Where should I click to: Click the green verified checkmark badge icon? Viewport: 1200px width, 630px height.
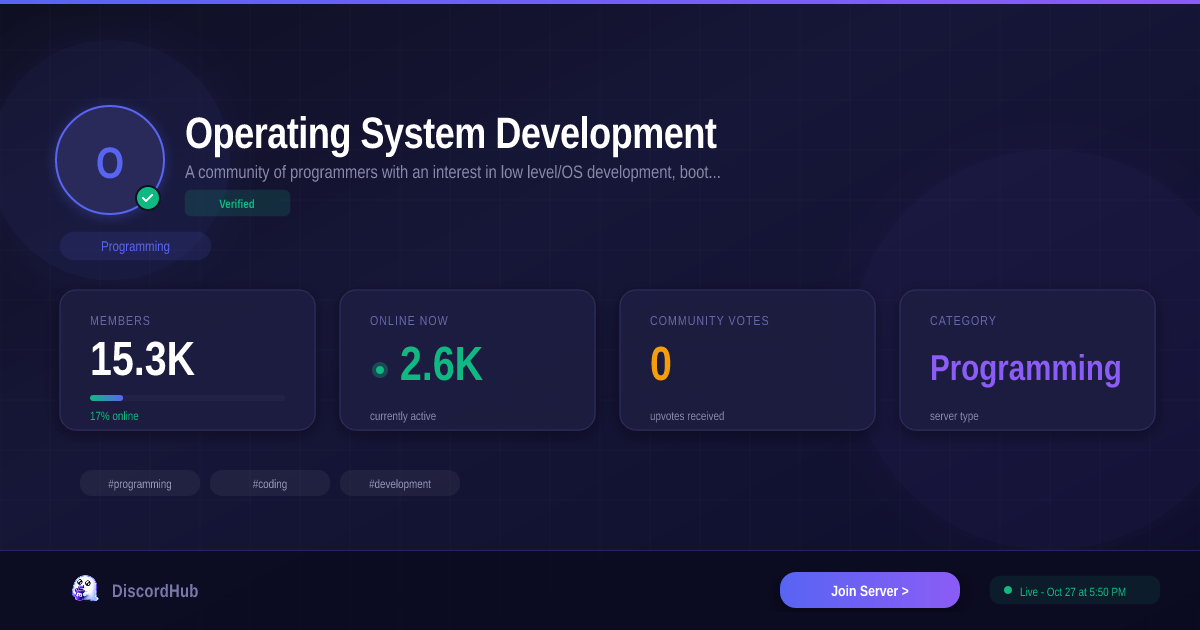coord(148,198)
